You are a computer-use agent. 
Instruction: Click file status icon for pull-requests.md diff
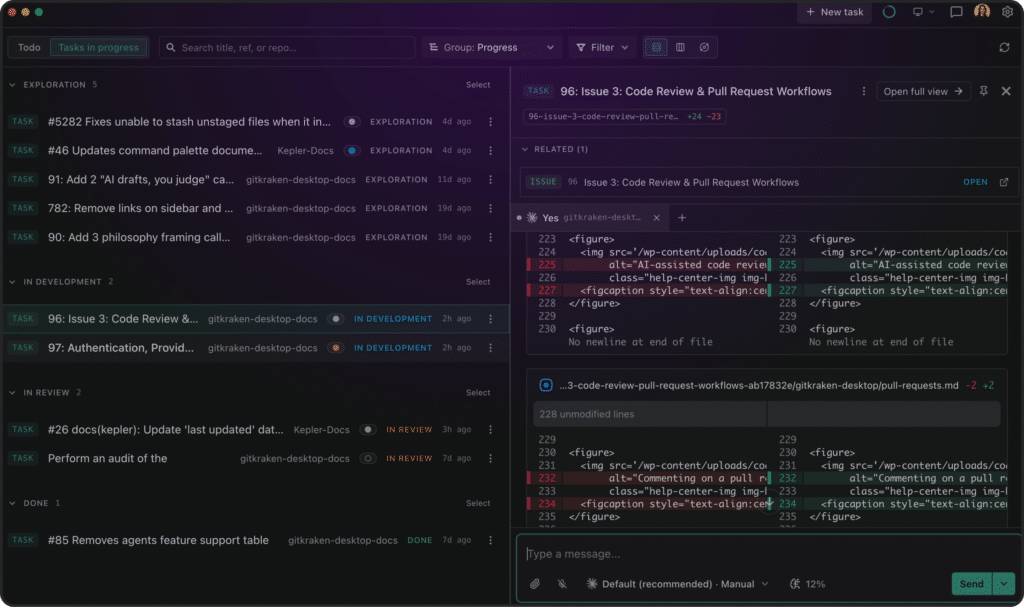(546, 385)
